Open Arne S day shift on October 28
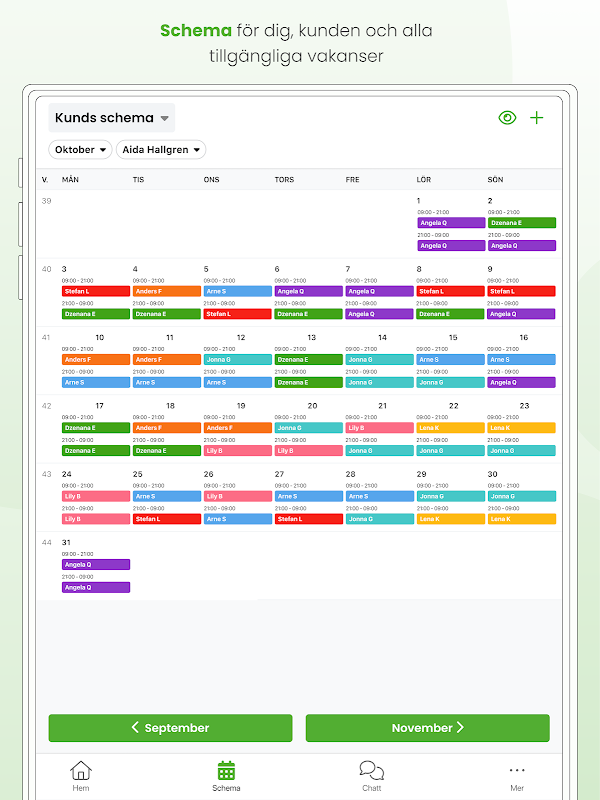This screenshot has width=600, height=800. pos(380,496)
